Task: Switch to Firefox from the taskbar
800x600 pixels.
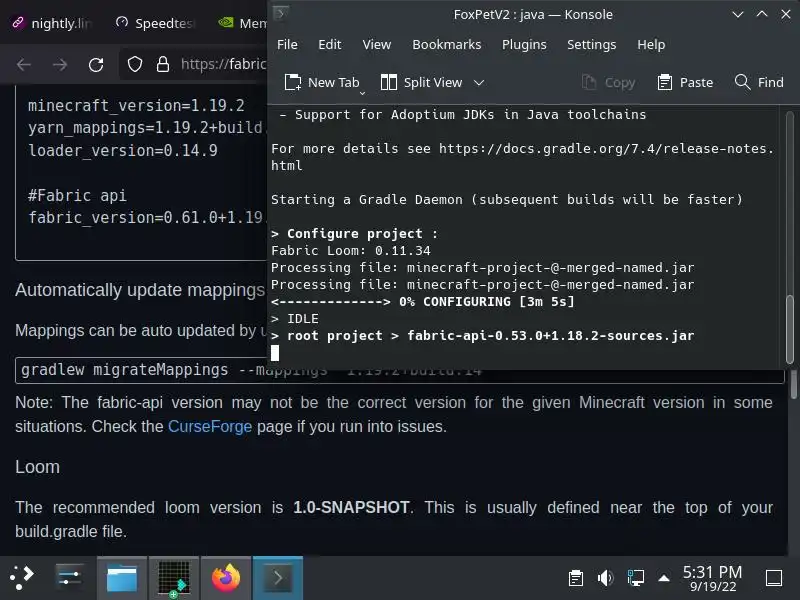Action: click(x=226, y=578)
